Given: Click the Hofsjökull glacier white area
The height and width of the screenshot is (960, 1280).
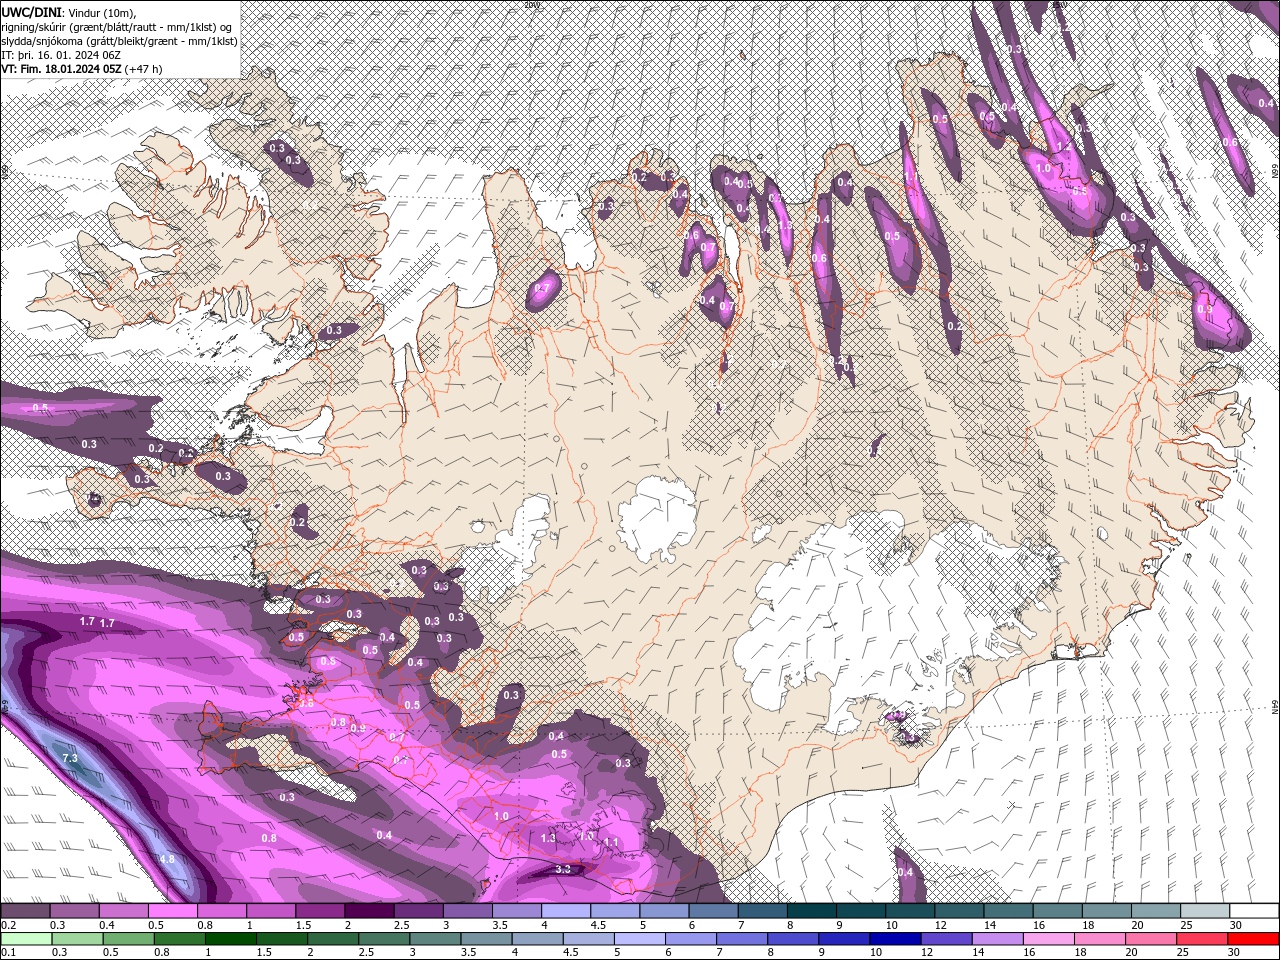Looking at the screenshot, I should (x=657, y=518).
